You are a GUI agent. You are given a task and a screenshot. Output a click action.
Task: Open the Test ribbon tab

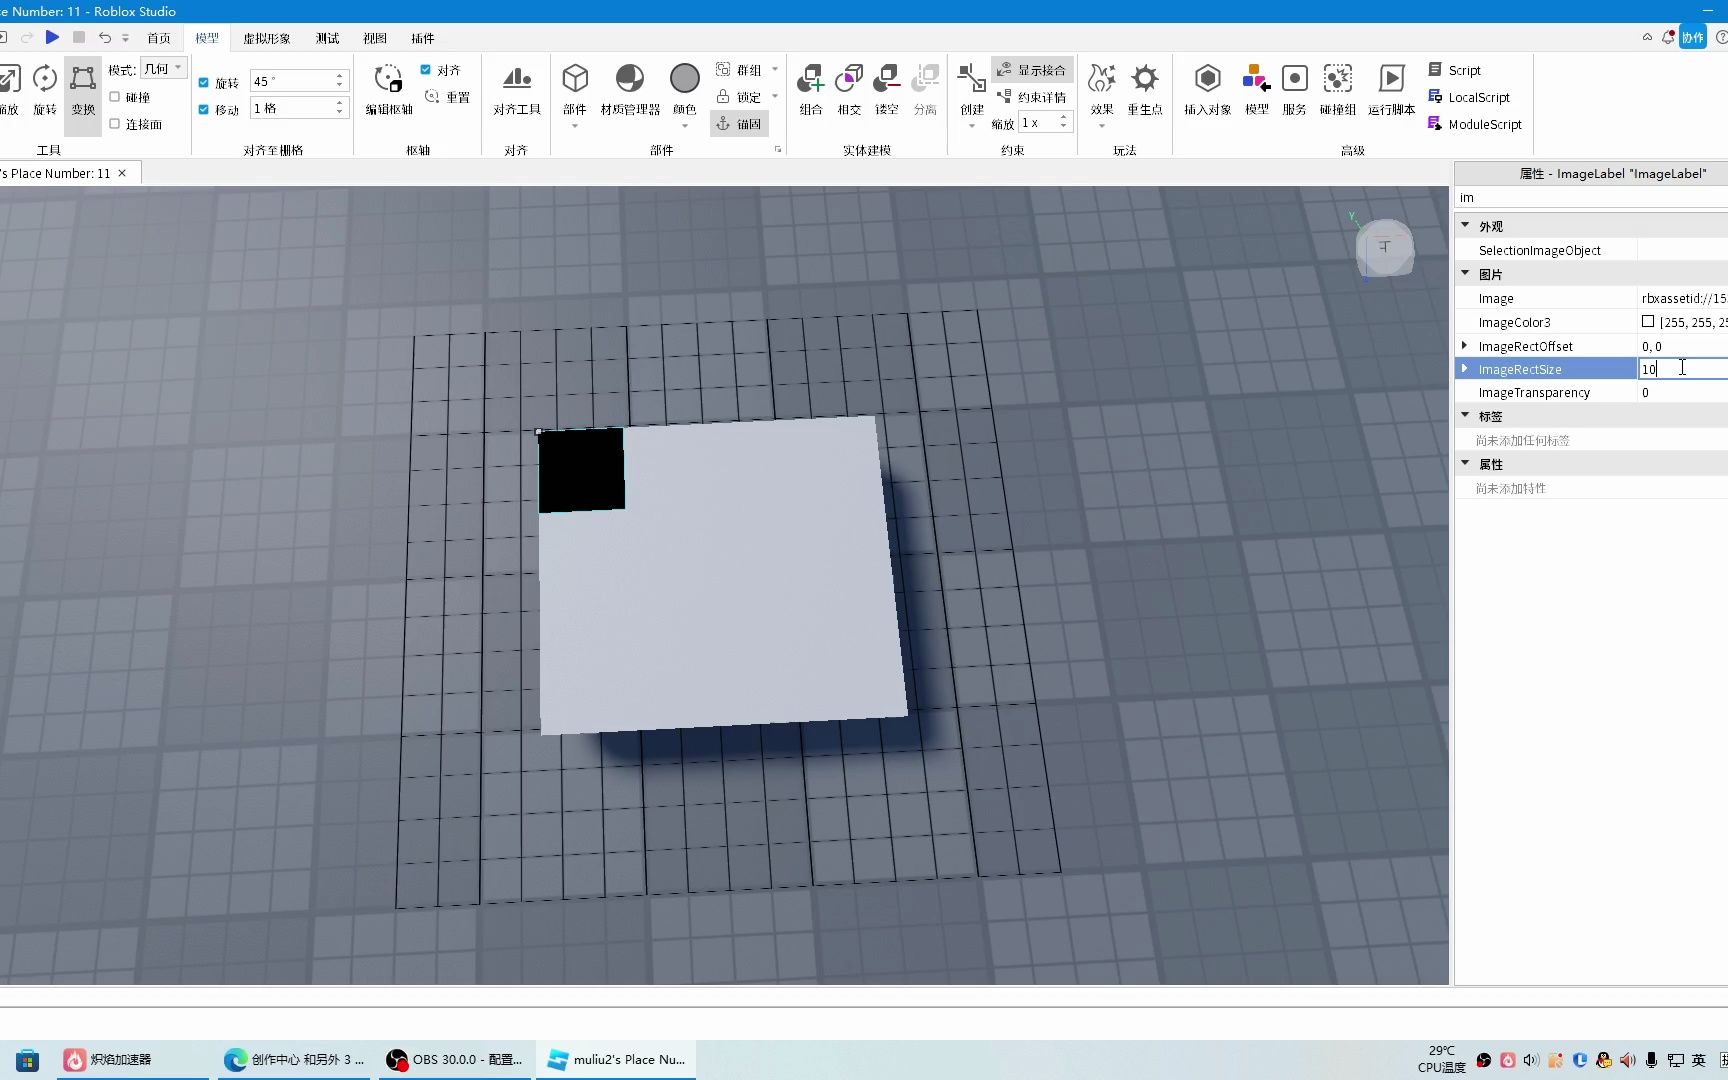[328, 38]
